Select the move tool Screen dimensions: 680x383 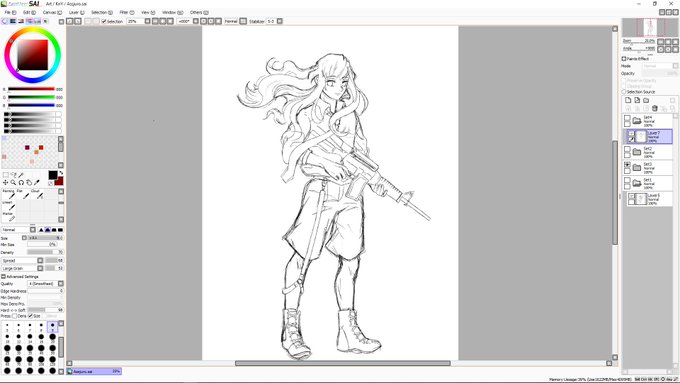tap(6, 183)
